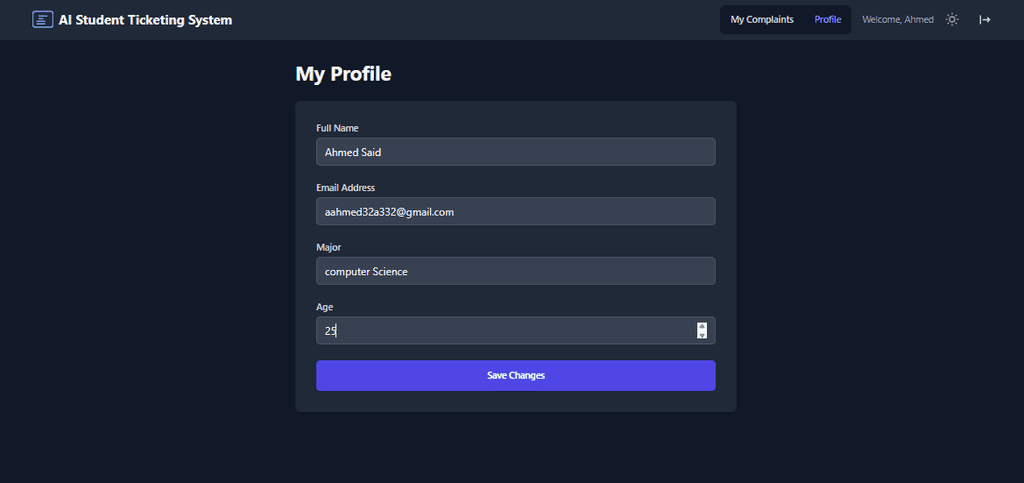Screen dimensions: 1024x483
Task: Open the My Complaints tab
Action: 762,20
